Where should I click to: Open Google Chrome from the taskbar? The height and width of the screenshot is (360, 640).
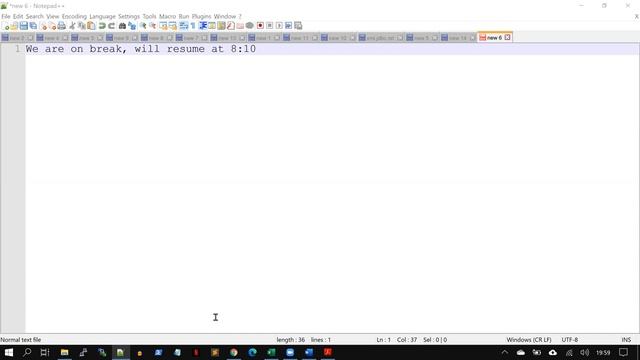tap(233, 352)
